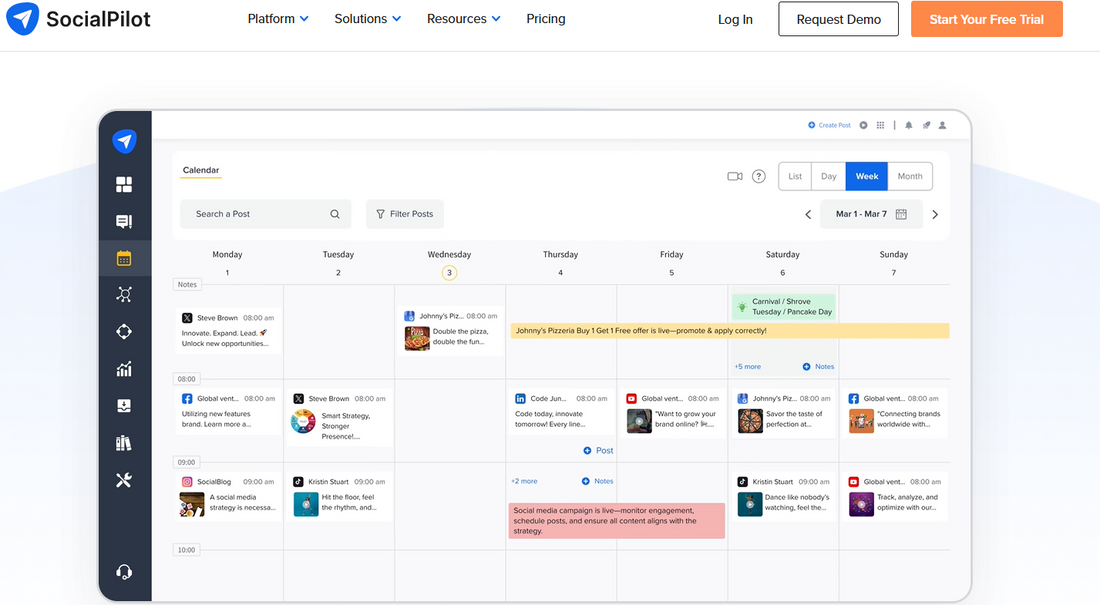Click the Search a Post field
This screenshot has height=605, width=1100.
coord(265,214)
